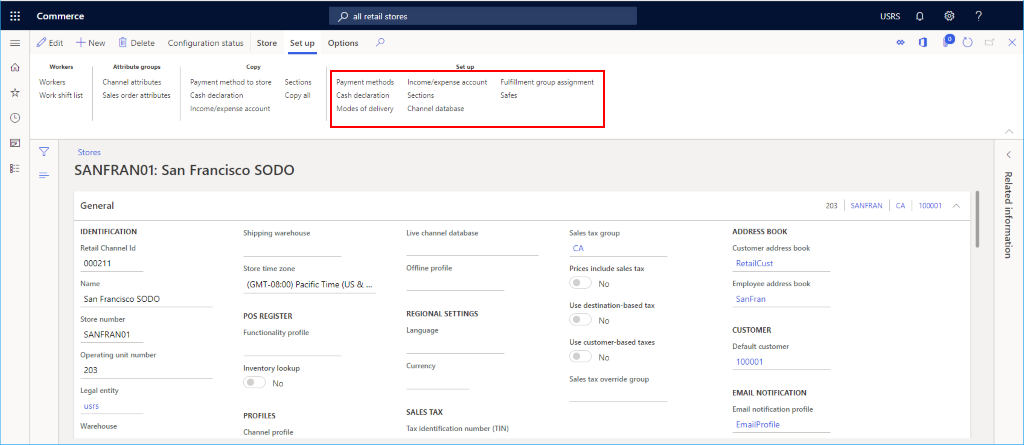1024x445 pixels.
Task: Open the Store time zone dropdown
Action: (309, 285)
